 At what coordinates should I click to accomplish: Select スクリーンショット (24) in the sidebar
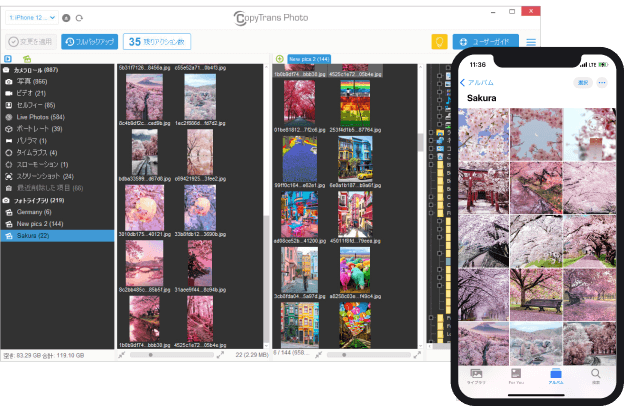pyautogui.click(x=57, y=176)
